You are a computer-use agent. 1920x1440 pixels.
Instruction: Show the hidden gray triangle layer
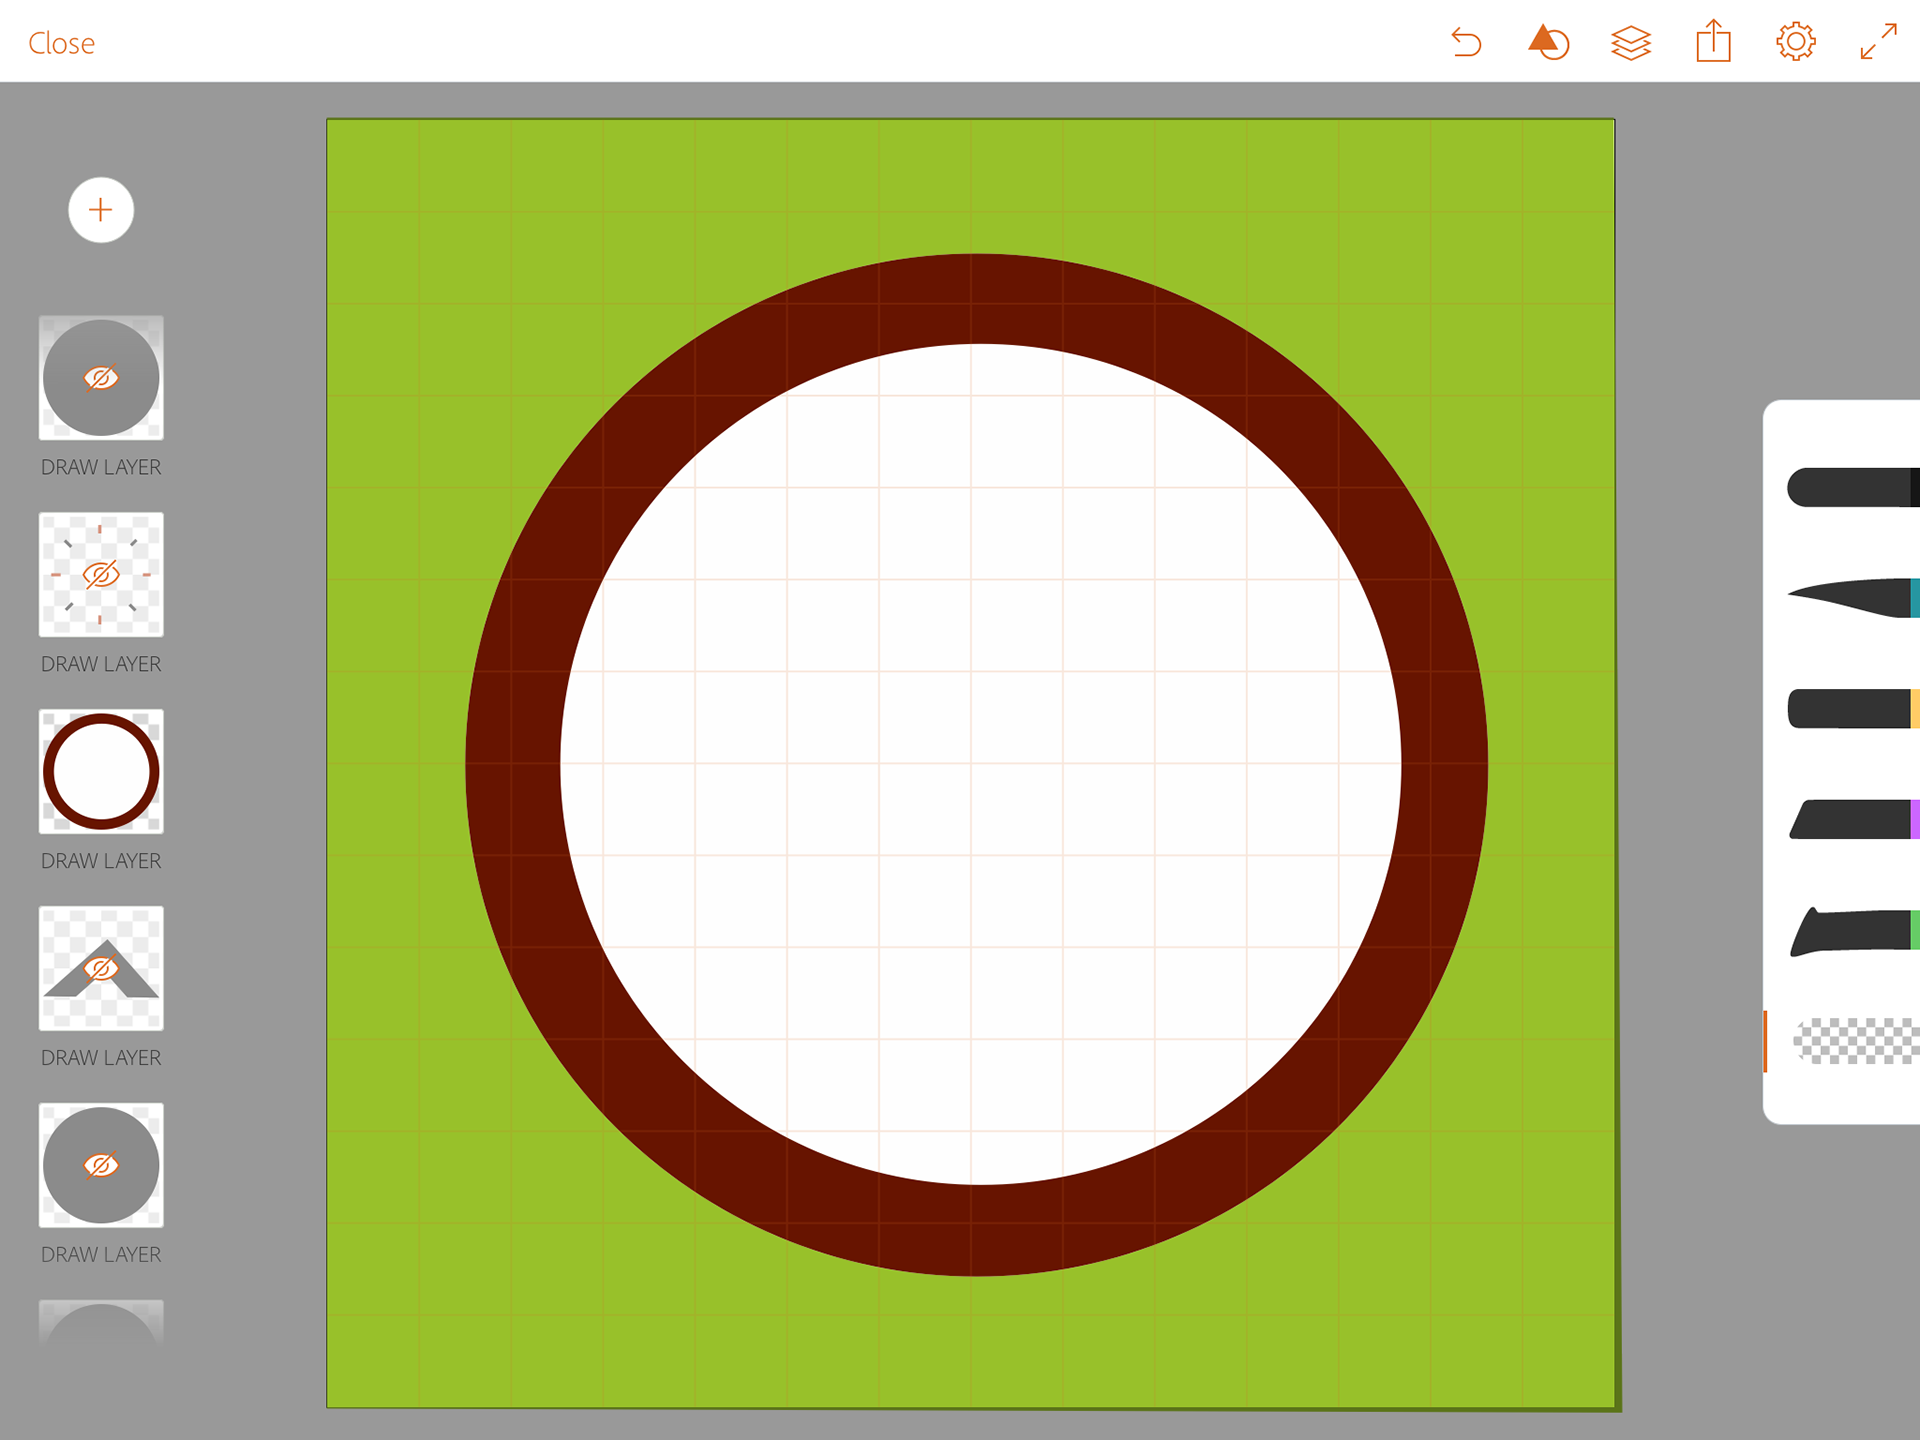click(x=101, y=968)
